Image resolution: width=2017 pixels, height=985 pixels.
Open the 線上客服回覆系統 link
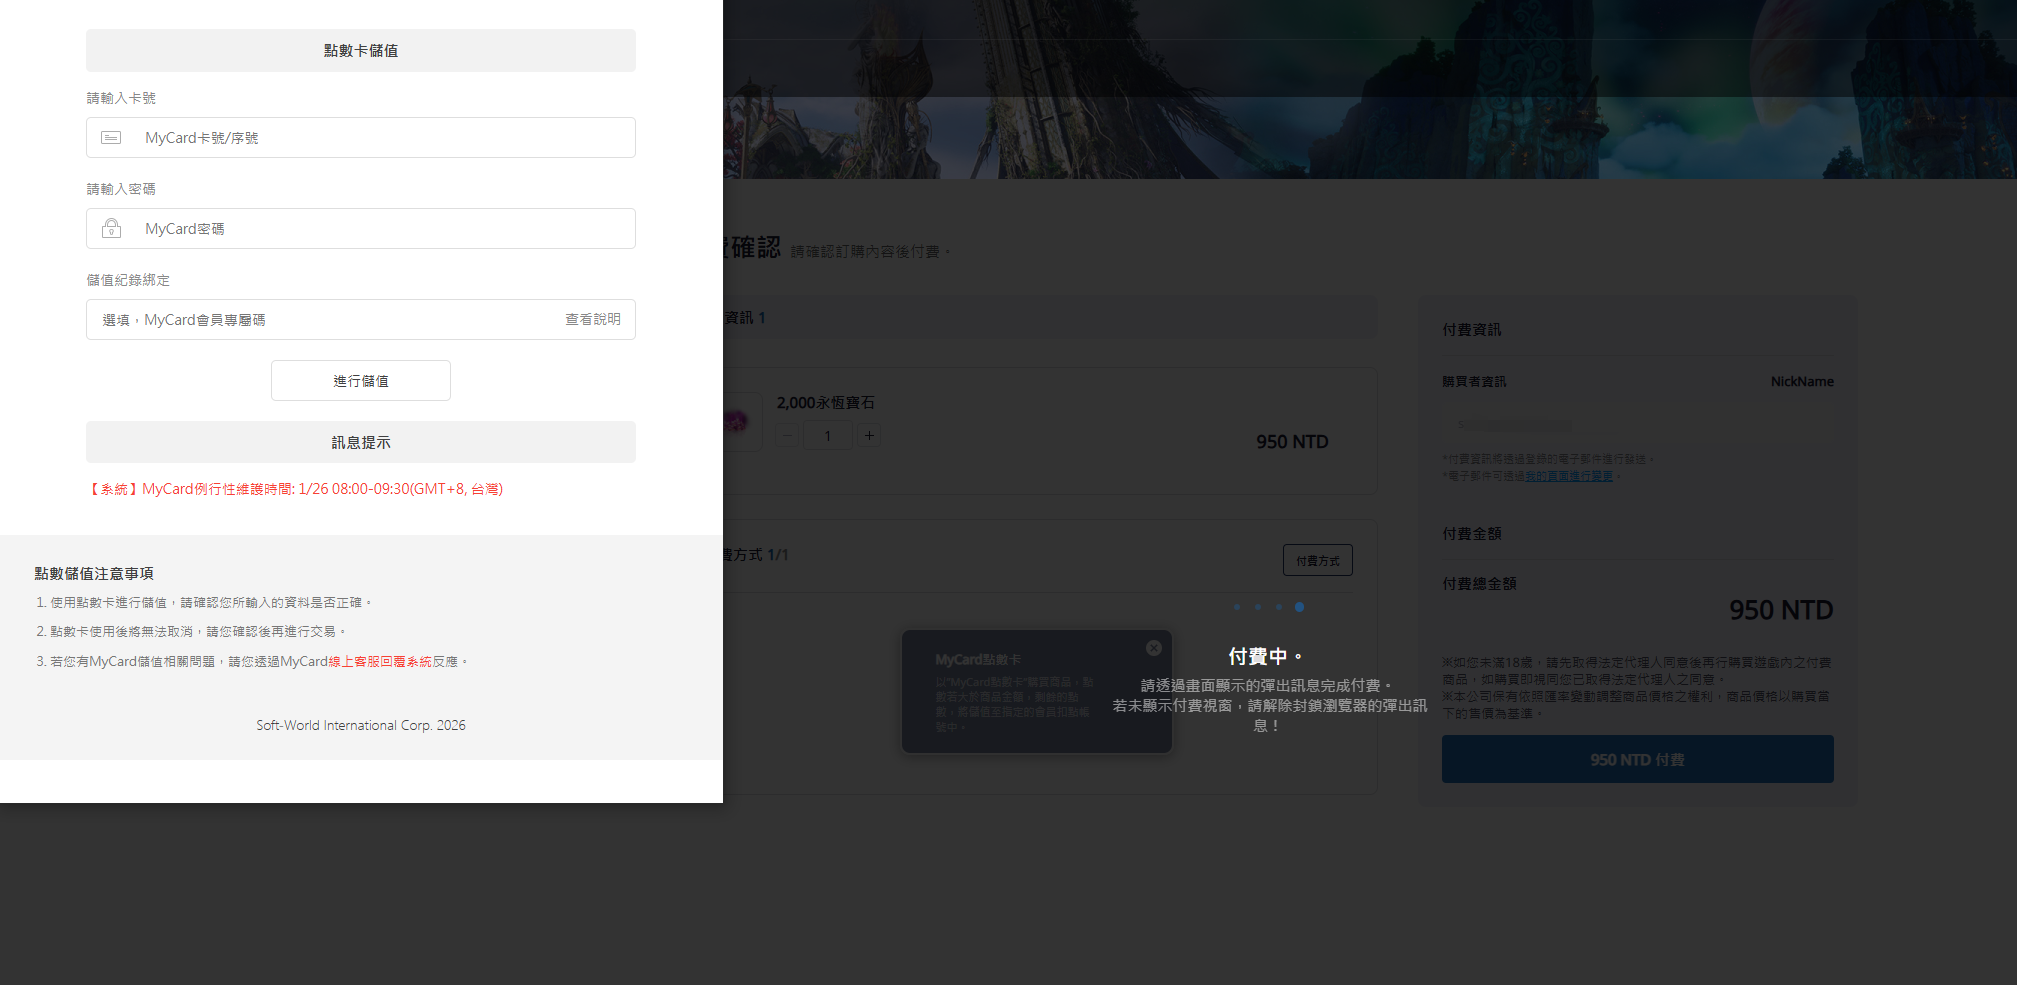[x=380, y=662]
